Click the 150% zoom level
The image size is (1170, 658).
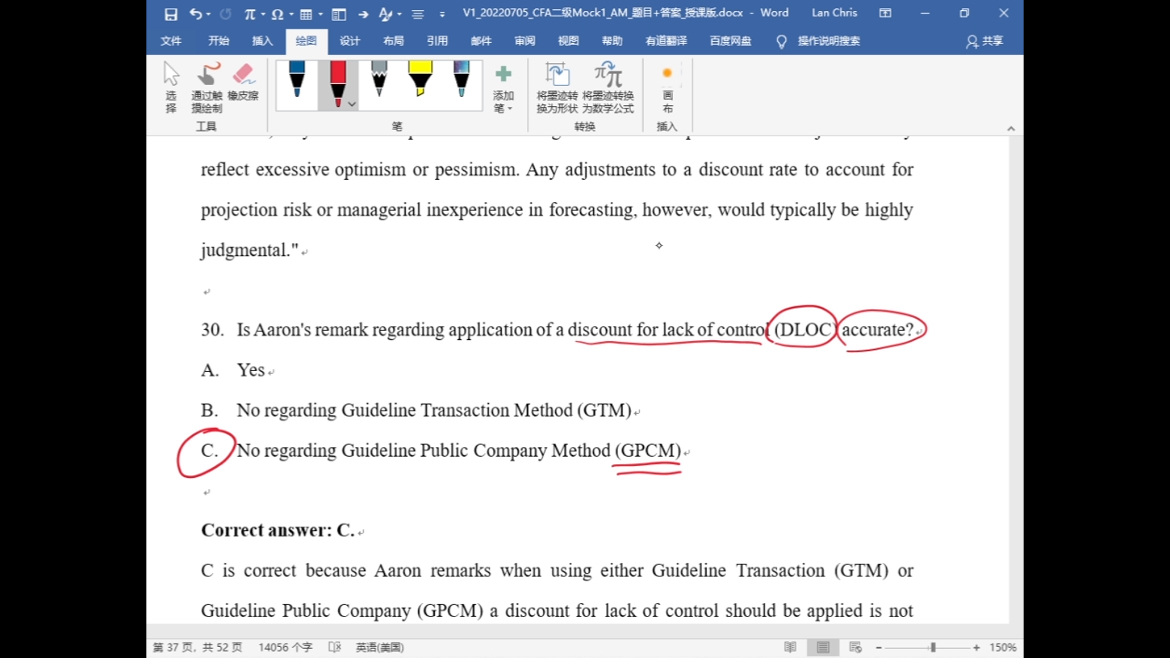tap(1003, 648)
